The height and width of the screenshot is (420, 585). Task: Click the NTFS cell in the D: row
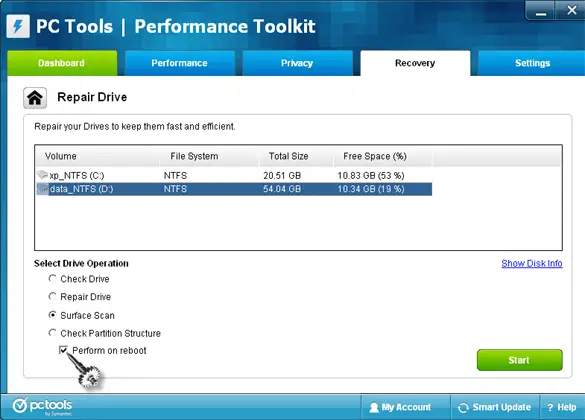(175, 189)
